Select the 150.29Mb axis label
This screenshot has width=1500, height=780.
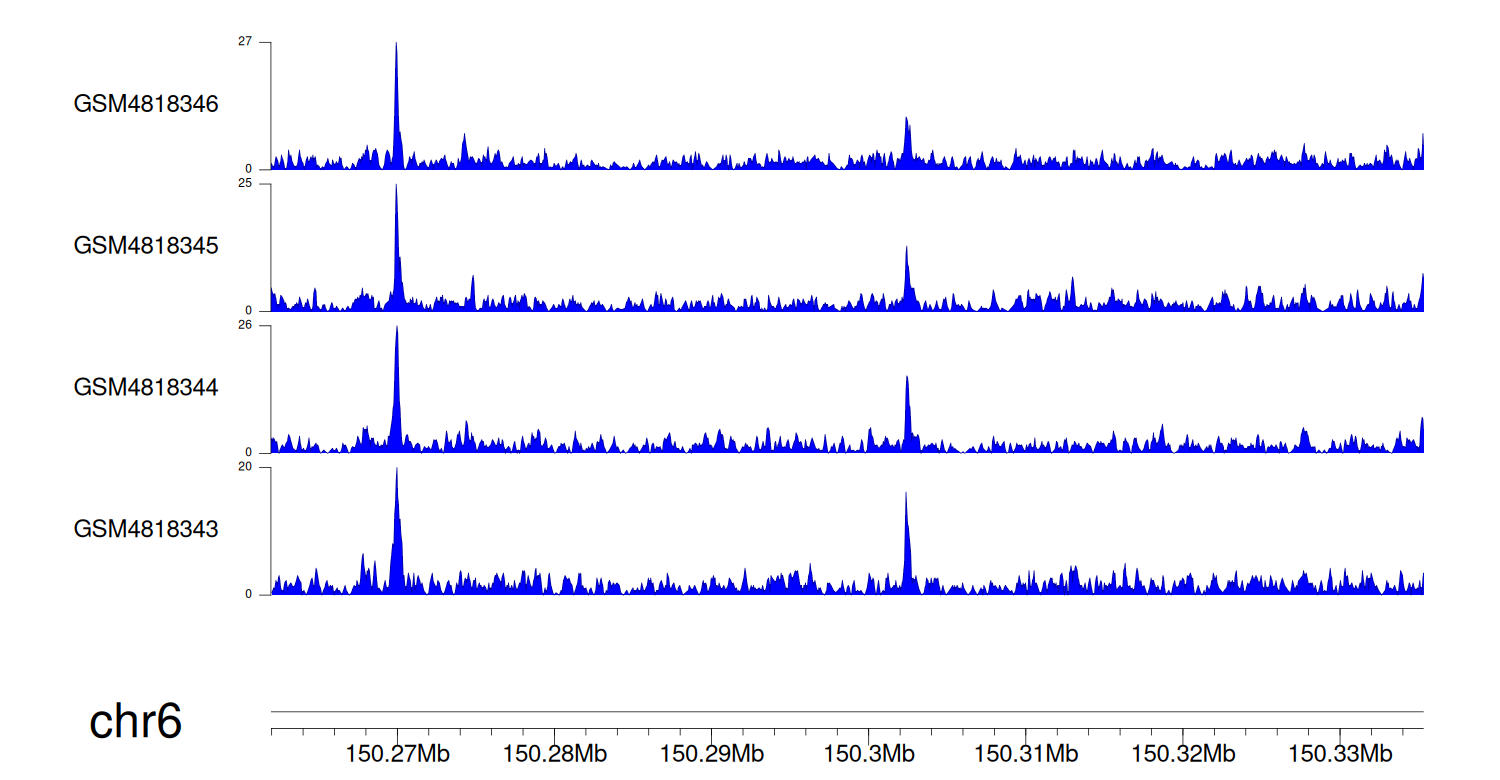click(x=712, y=753)
